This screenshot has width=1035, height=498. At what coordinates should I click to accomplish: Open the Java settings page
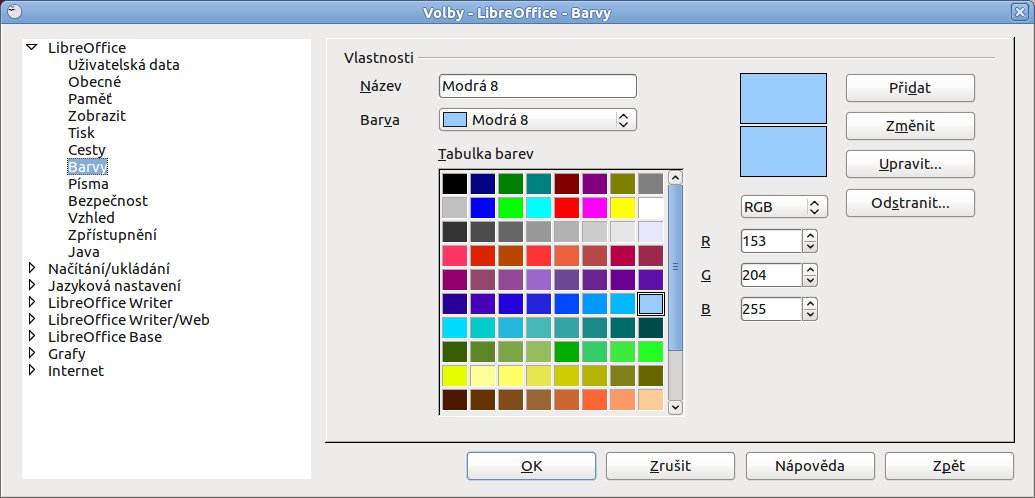coord(84,252)
